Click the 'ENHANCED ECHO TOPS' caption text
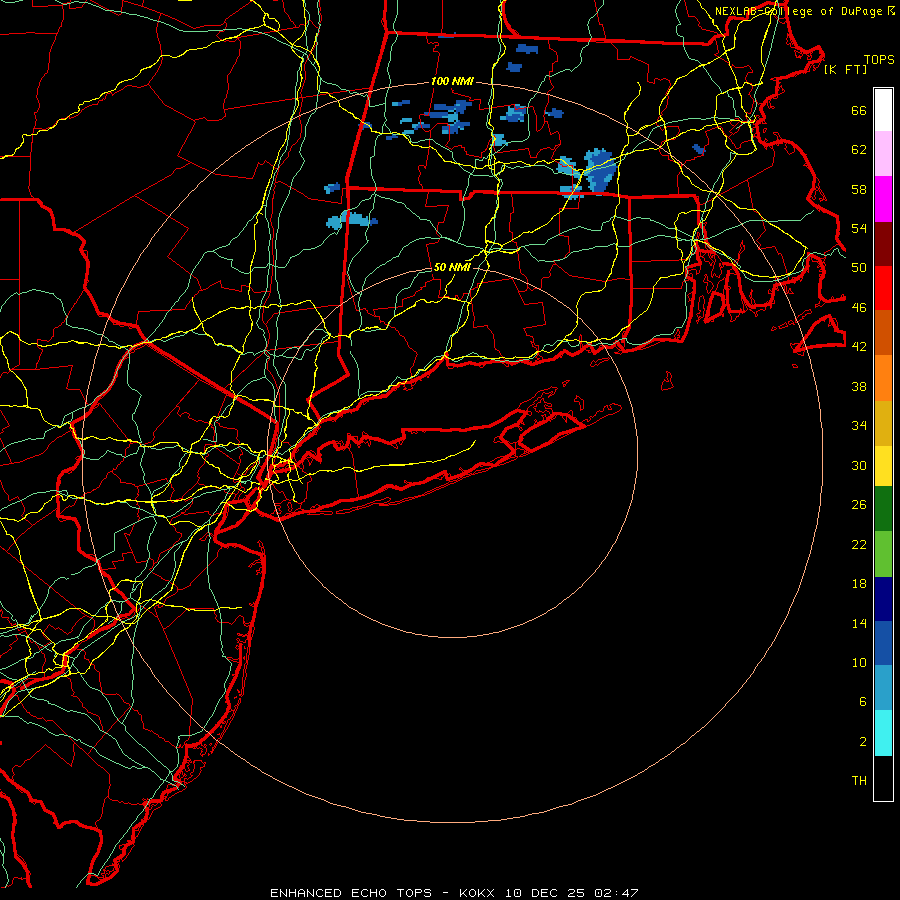This screenshot has height=900, width=900. click(351, 893)
